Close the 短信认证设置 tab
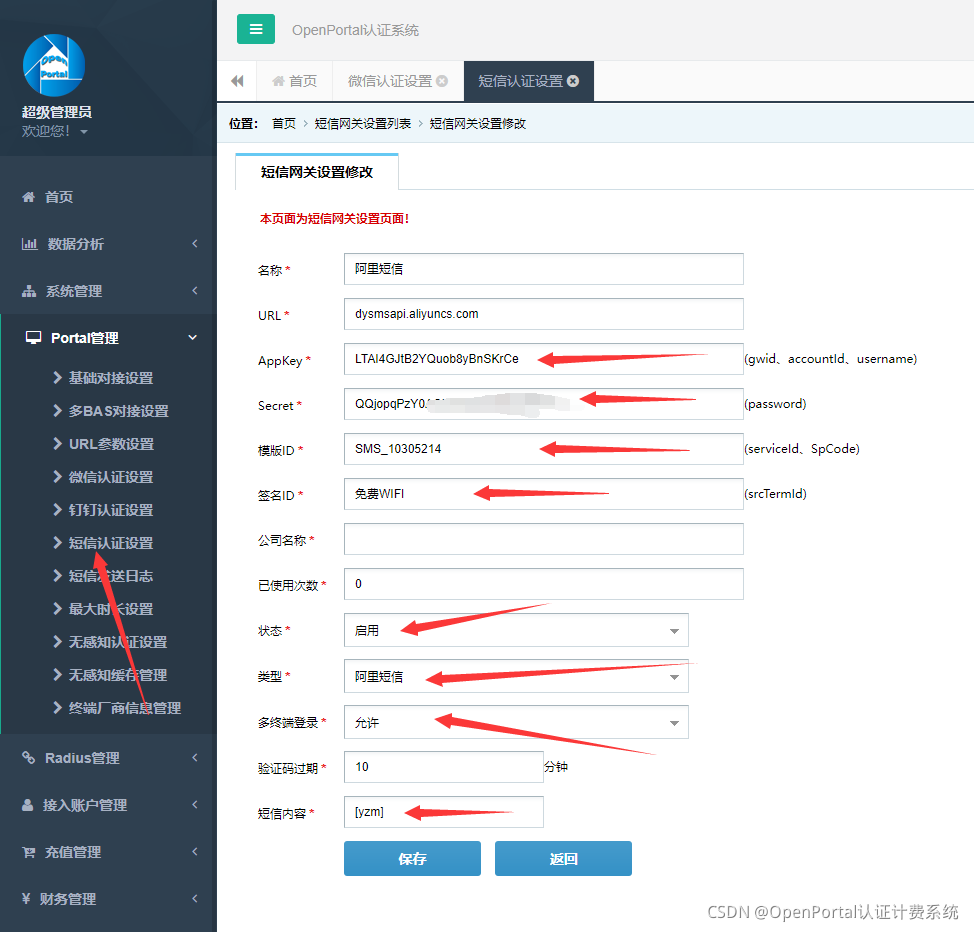Image resolution: width=974 pixels, height=932 pixels. pyautogui.click(x=573, y=81)
